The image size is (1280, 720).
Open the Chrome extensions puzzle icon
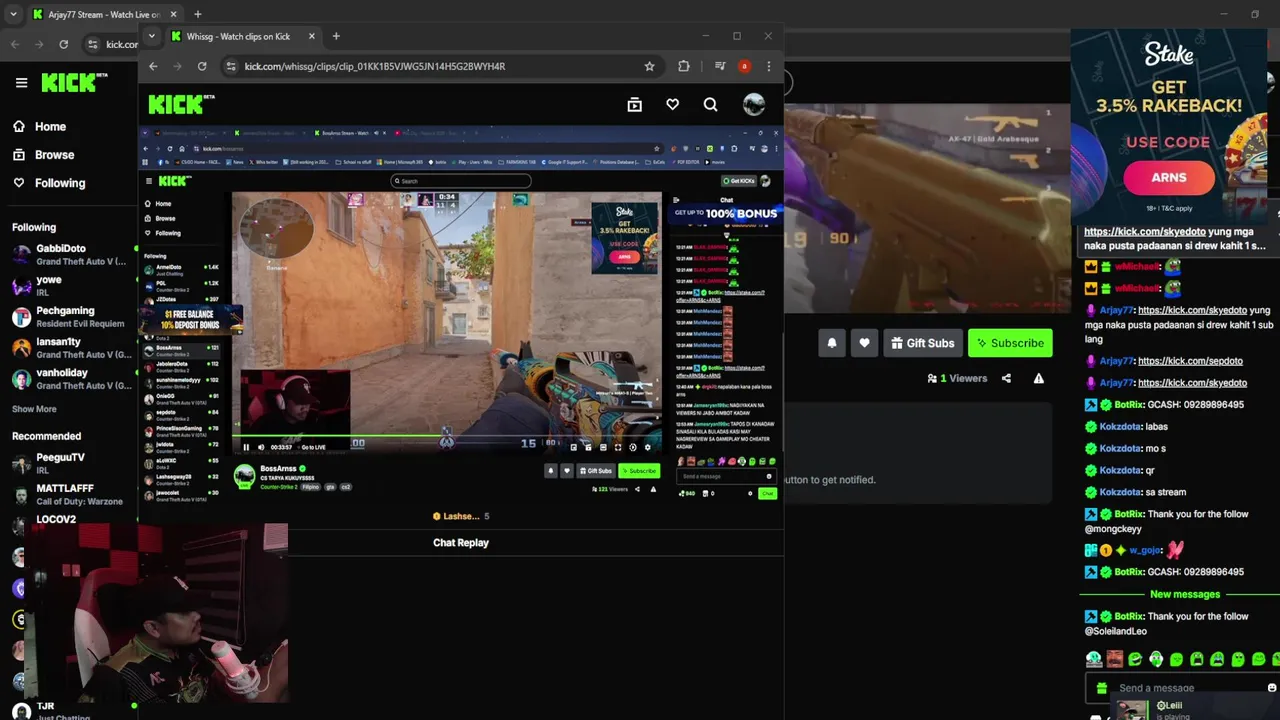pos(684,66)
